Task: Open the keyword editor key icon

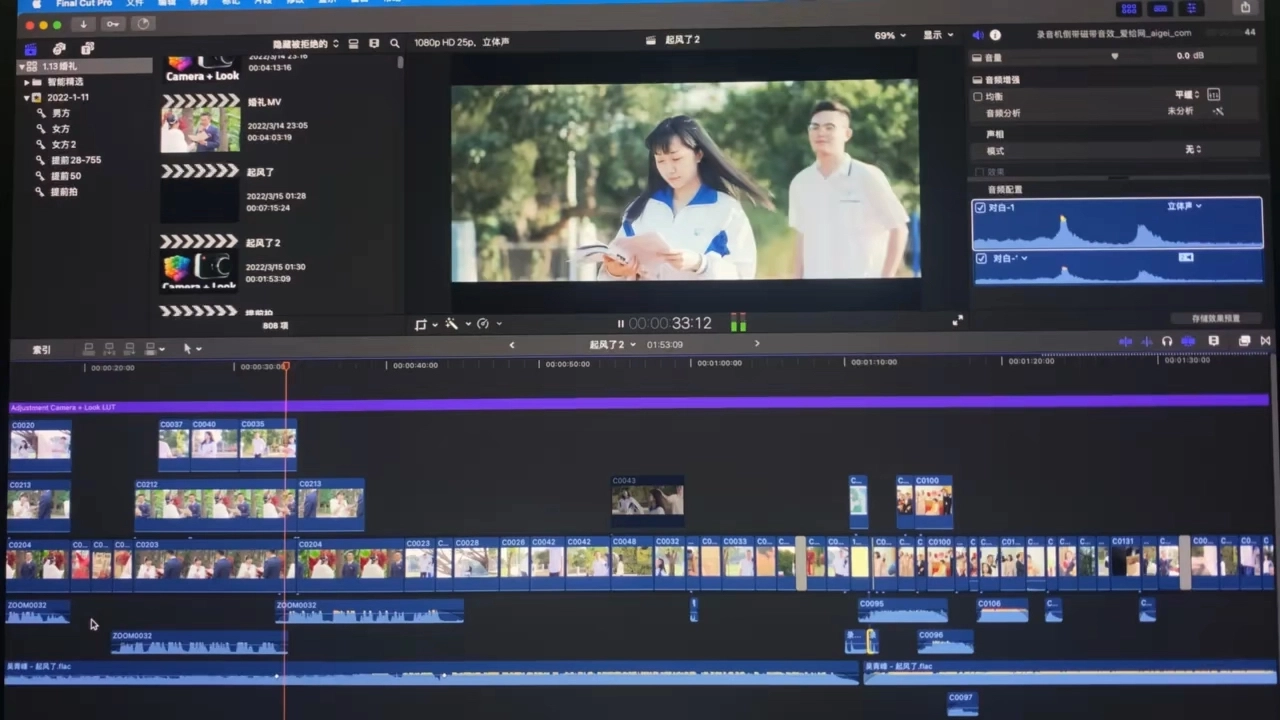Action: (112, 24)
